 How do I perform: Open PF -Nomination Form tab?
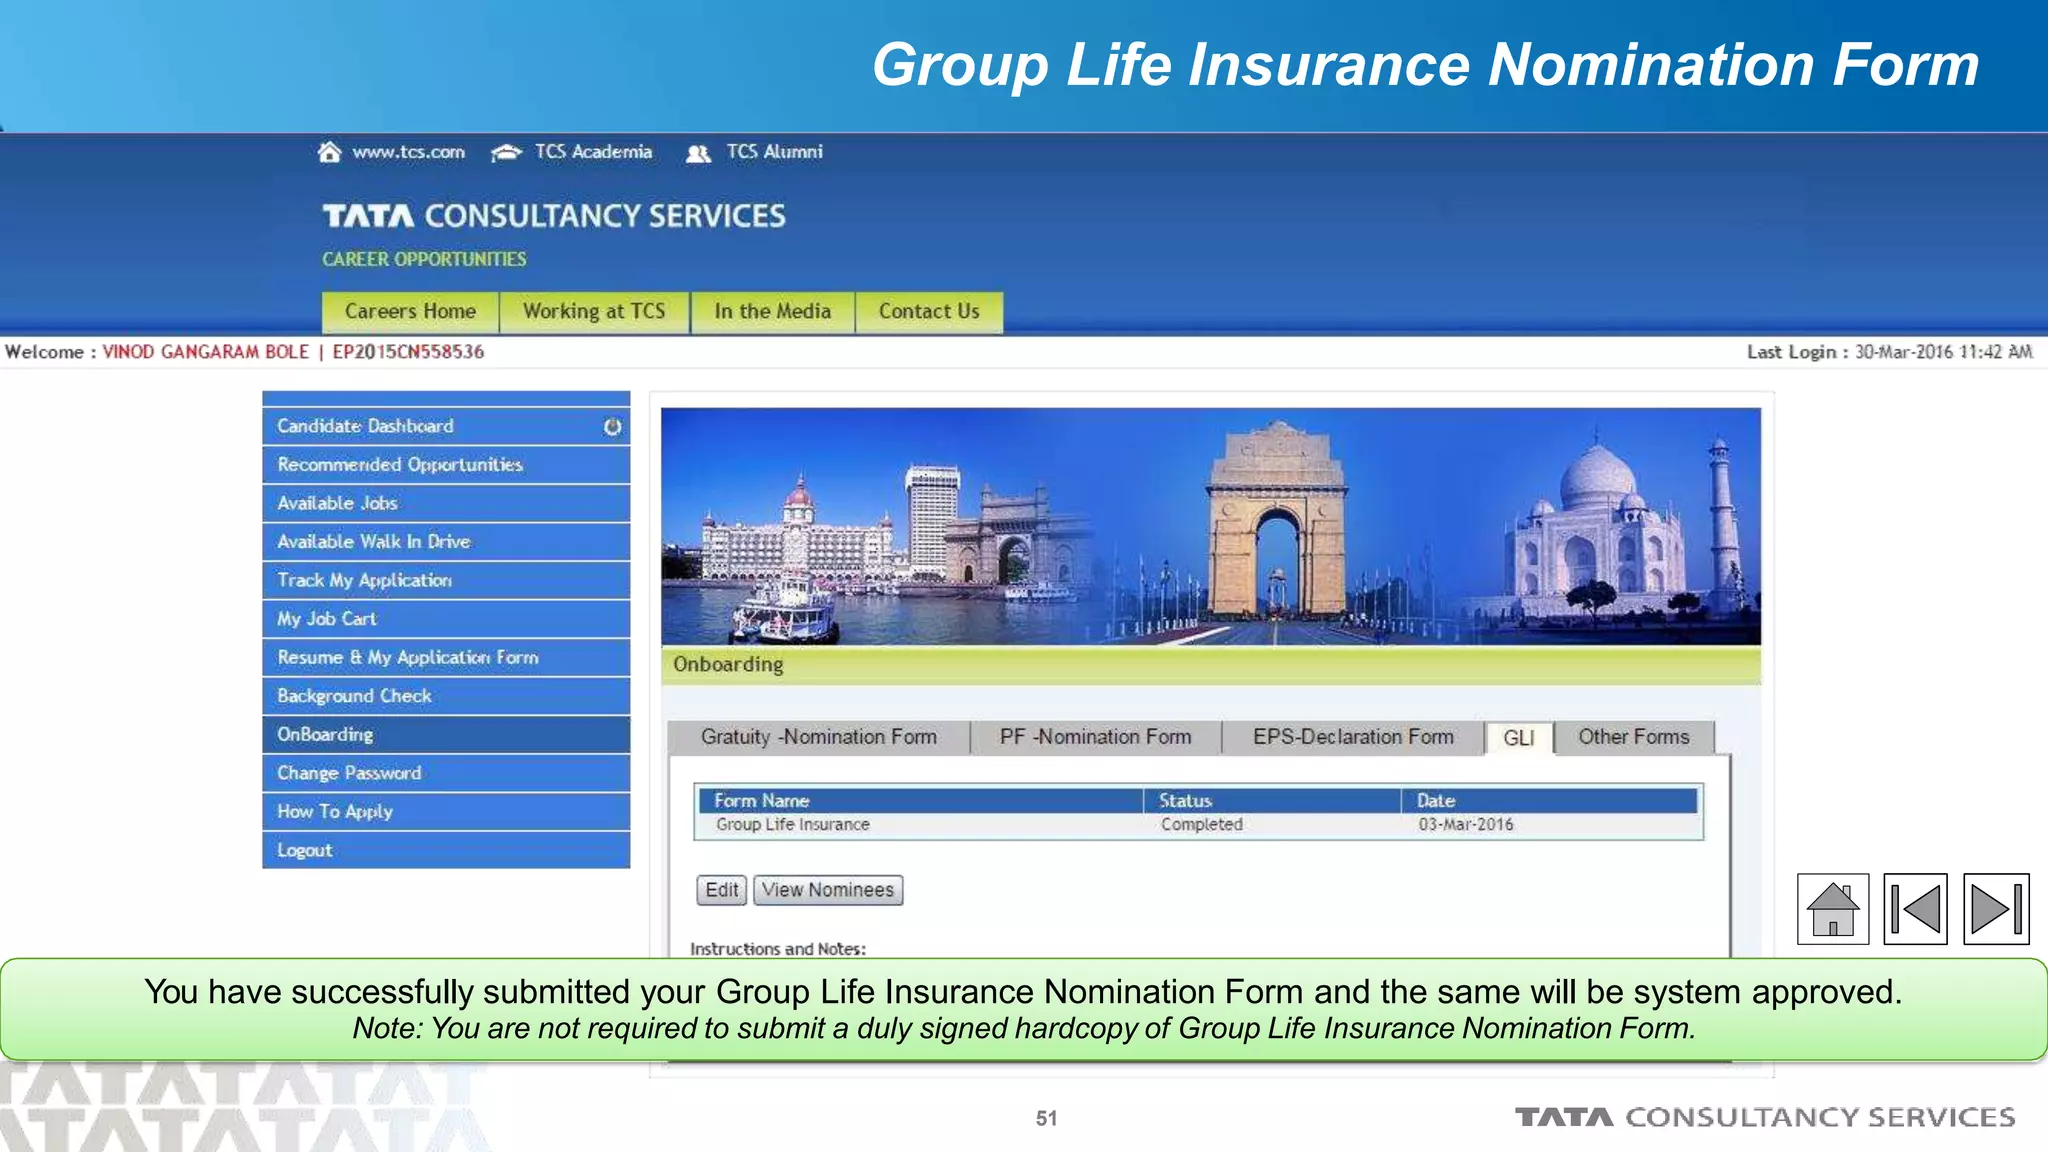1095,737
